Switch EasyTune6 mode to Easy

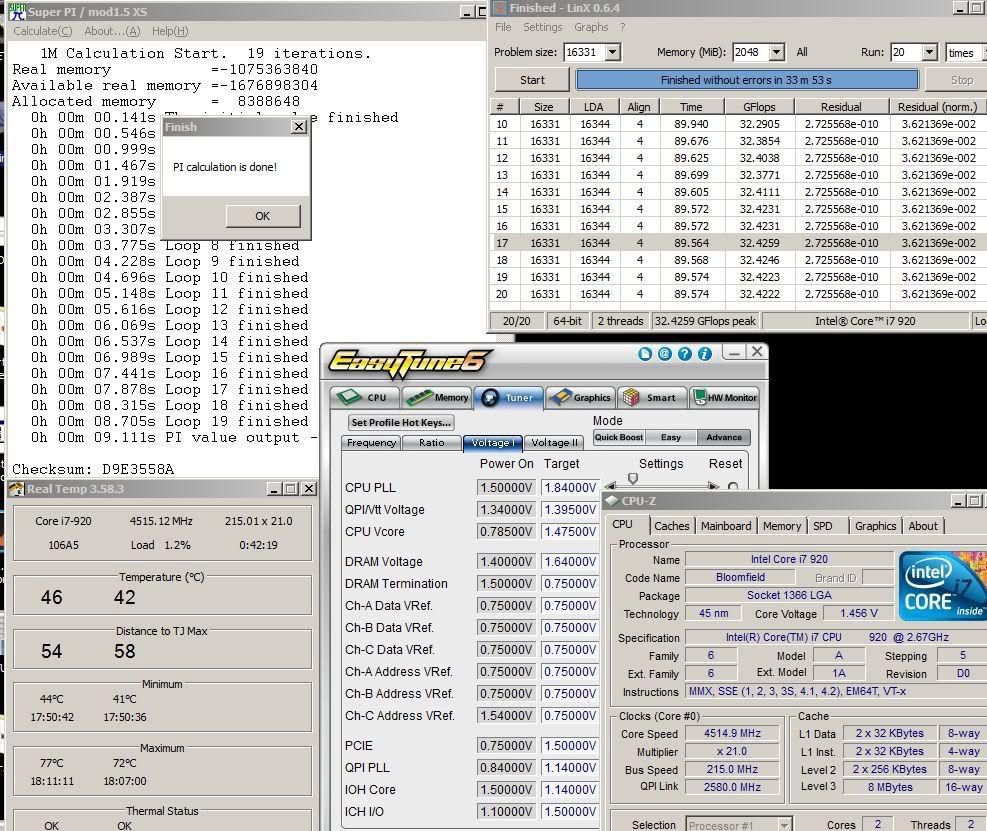671,438
